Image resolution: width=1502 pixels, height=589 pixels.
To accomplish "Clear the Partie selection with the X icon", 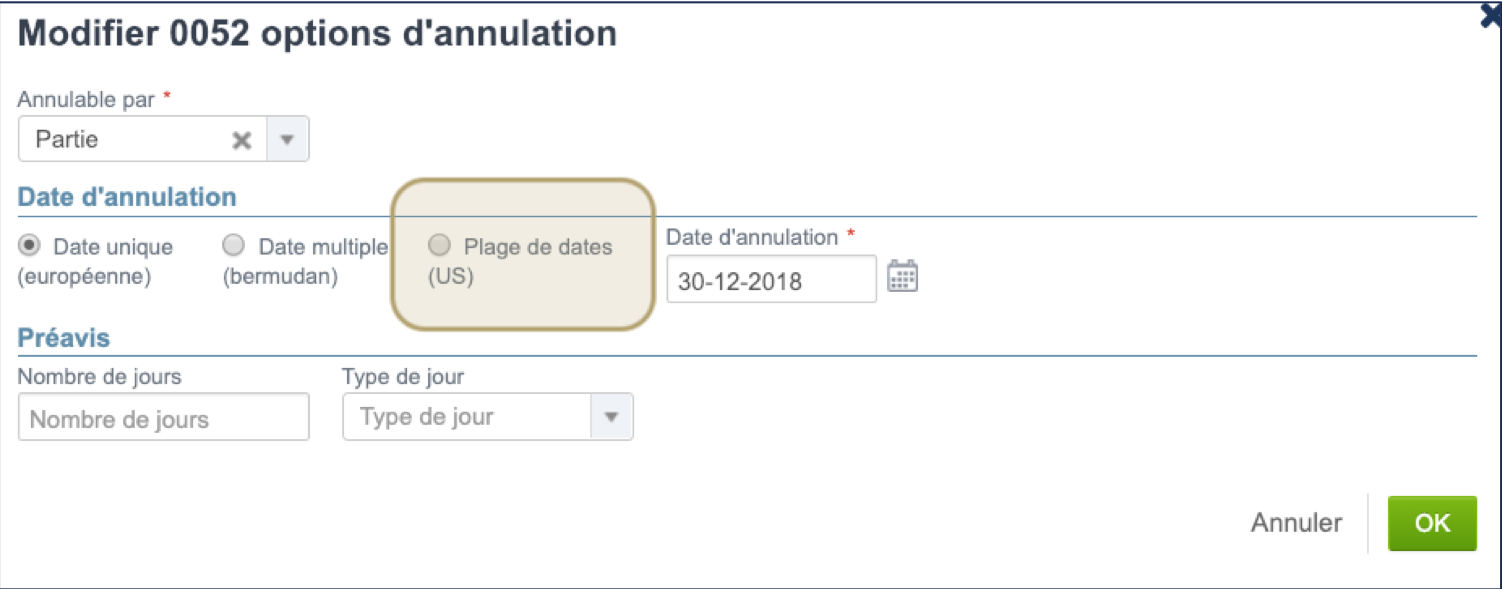I will pos(240,139).
